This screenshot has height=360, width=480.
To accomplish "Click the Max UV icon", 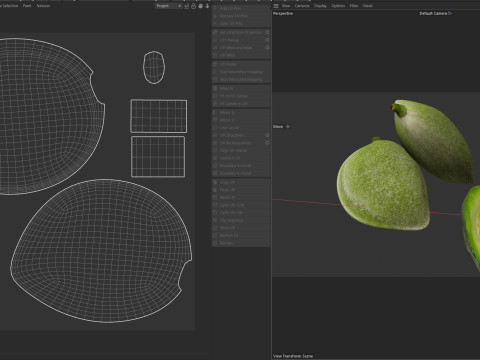I will tap(215, 89).
